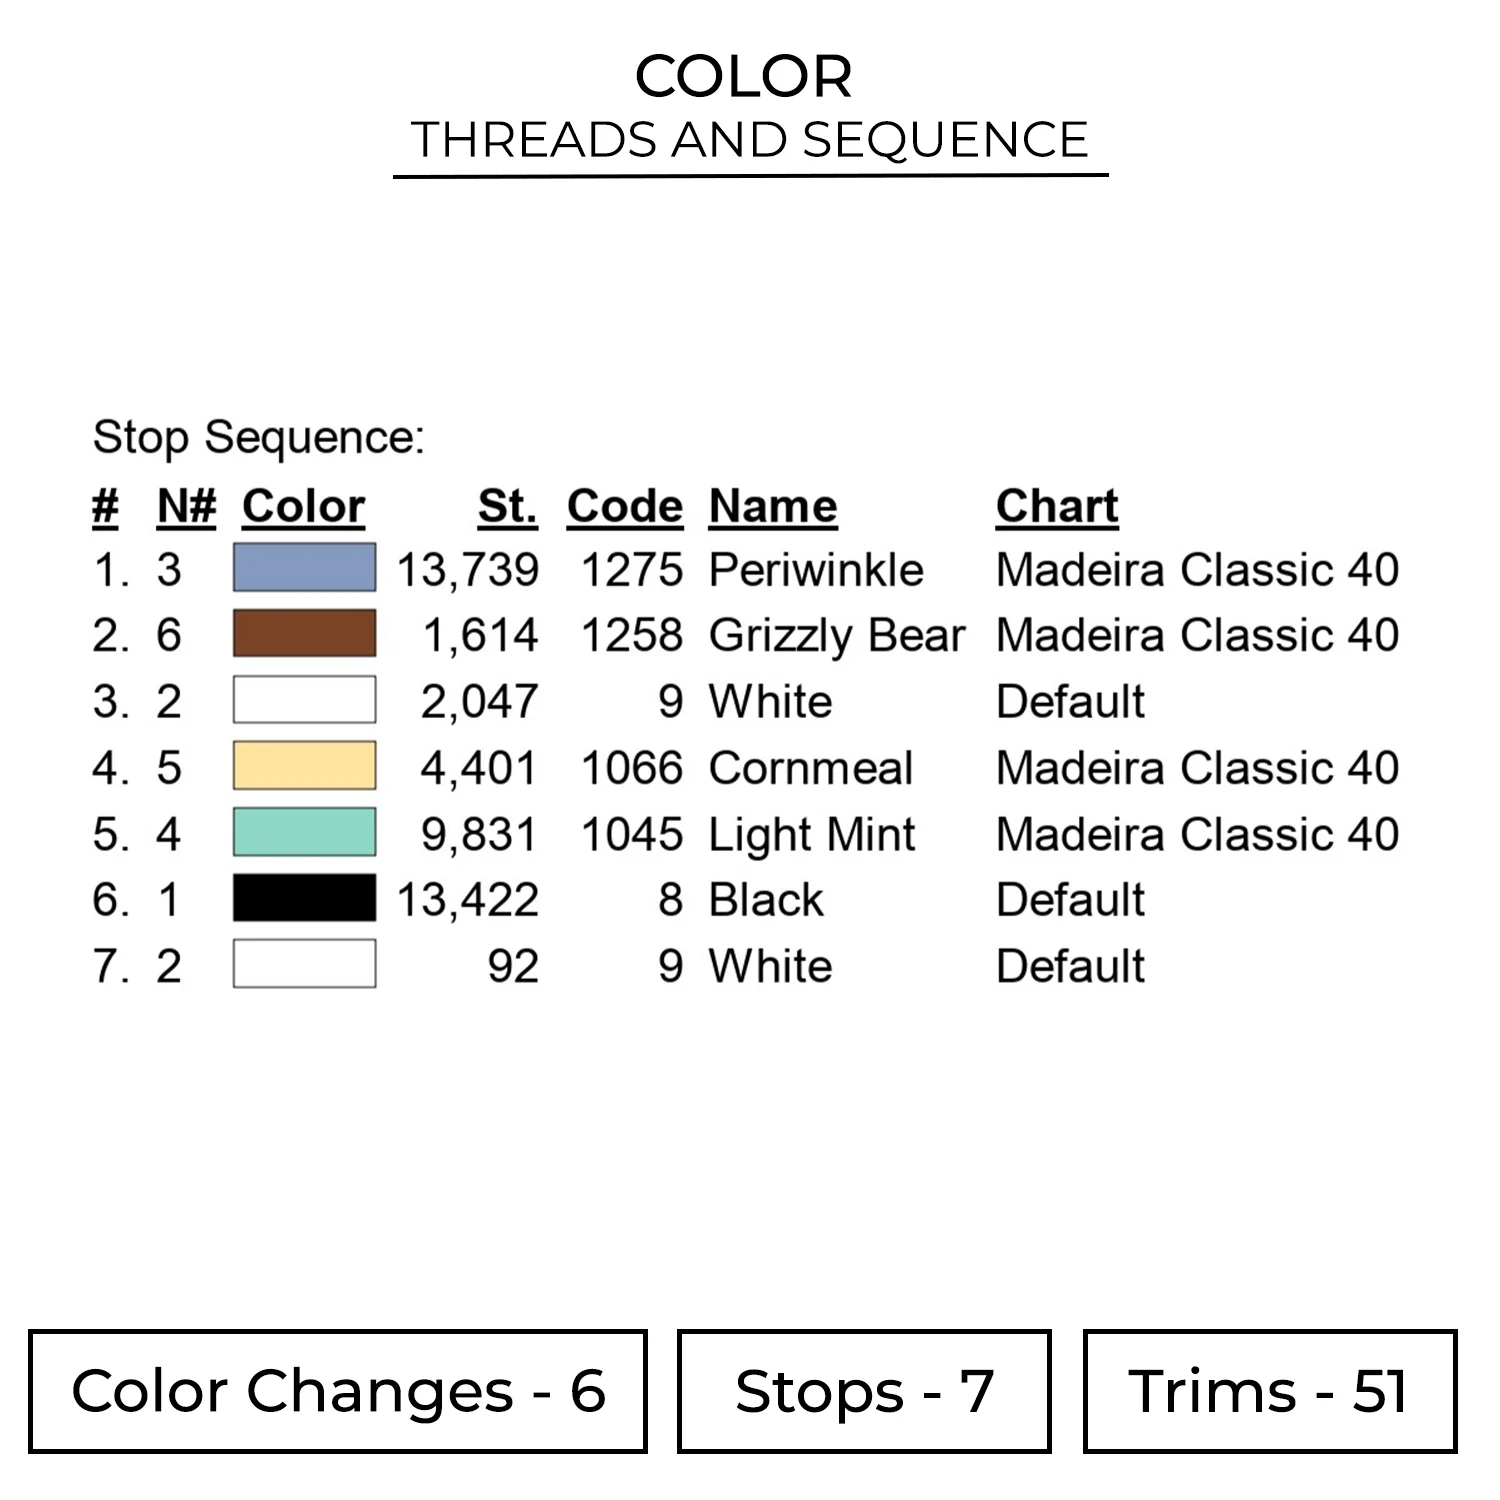Image resolution: width=1500 pixels, height=1500 pixels.
Task: Click the St. column header
Action: coord(507,506)
